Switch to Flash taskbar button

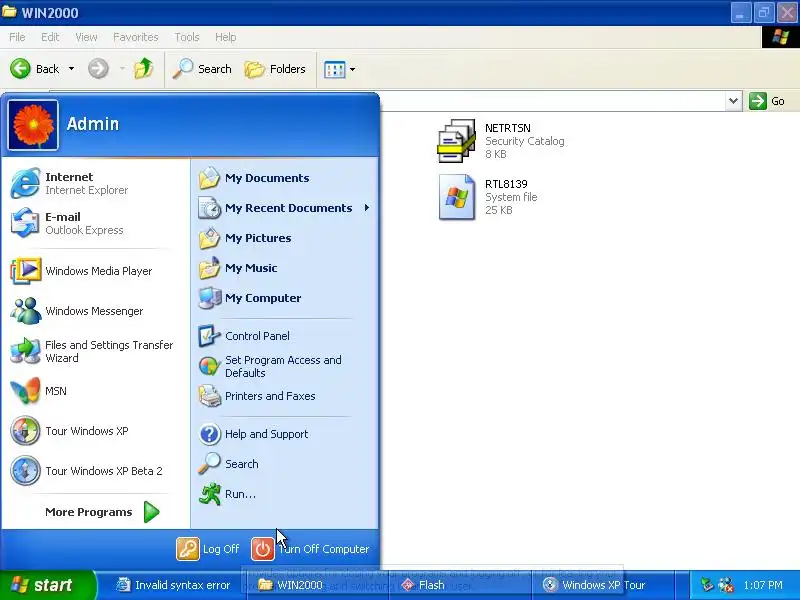pyautogui.click(x=458, y=585)
